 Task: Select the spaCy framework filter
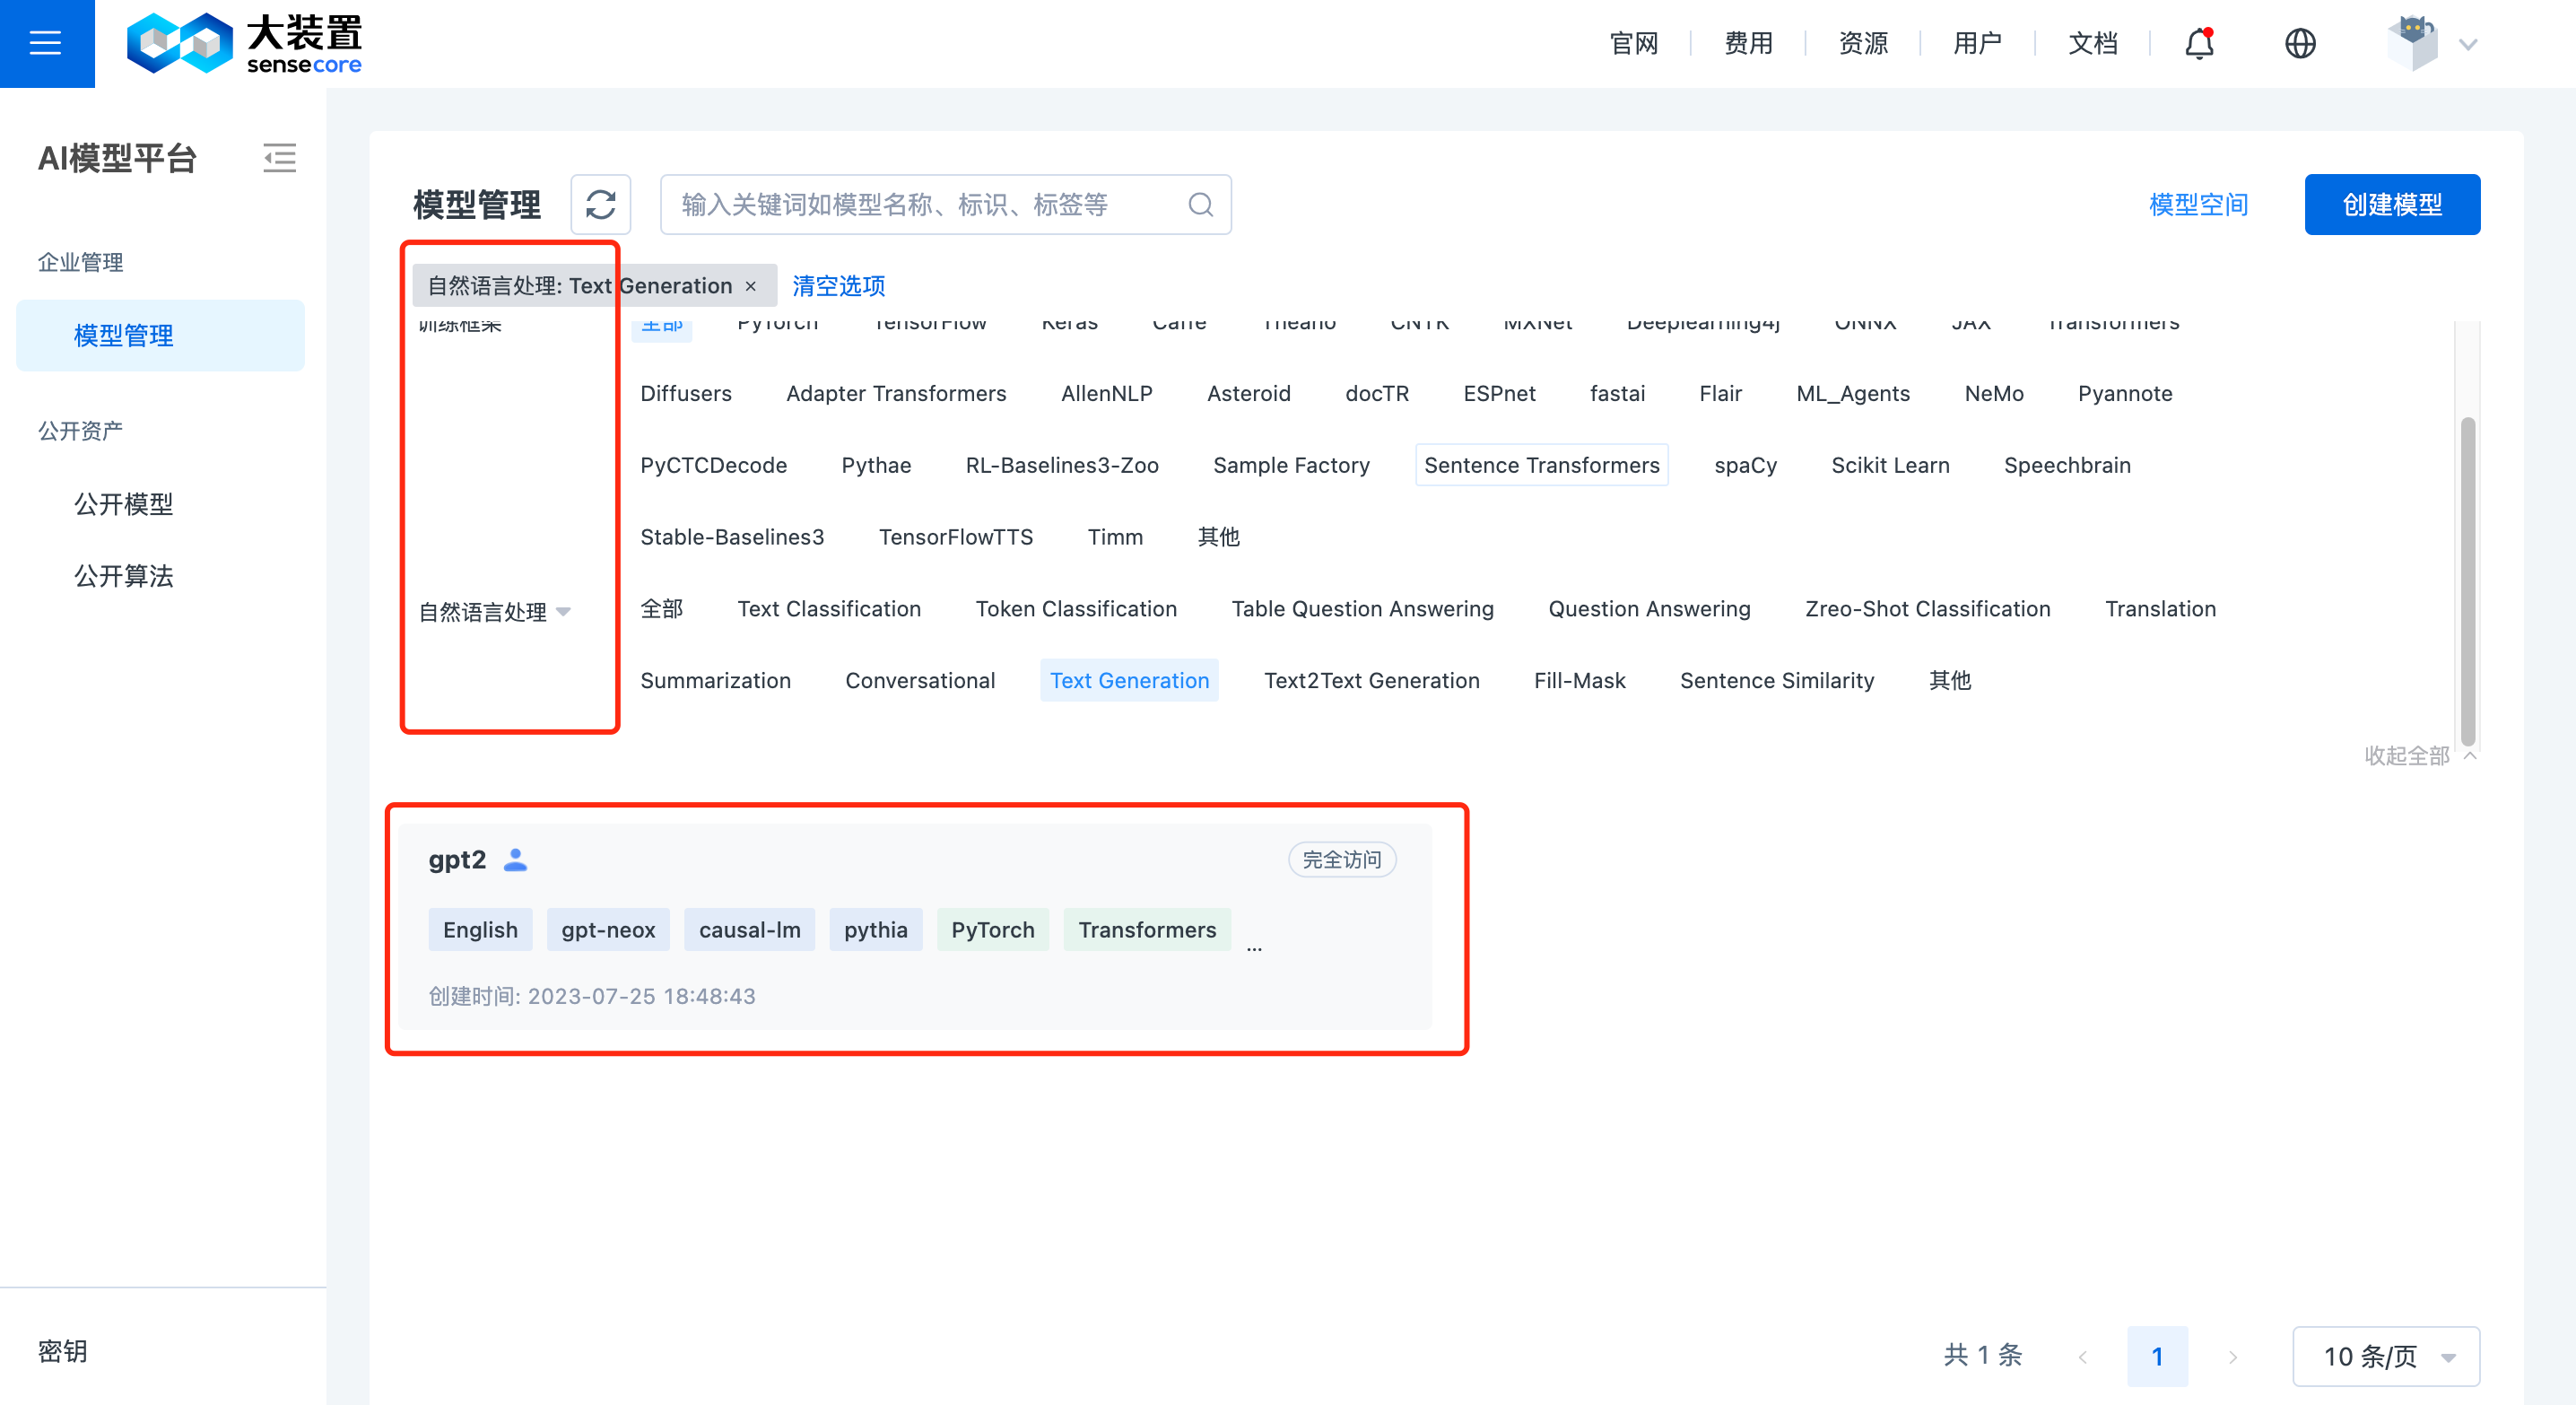(x=1745, y=466)
